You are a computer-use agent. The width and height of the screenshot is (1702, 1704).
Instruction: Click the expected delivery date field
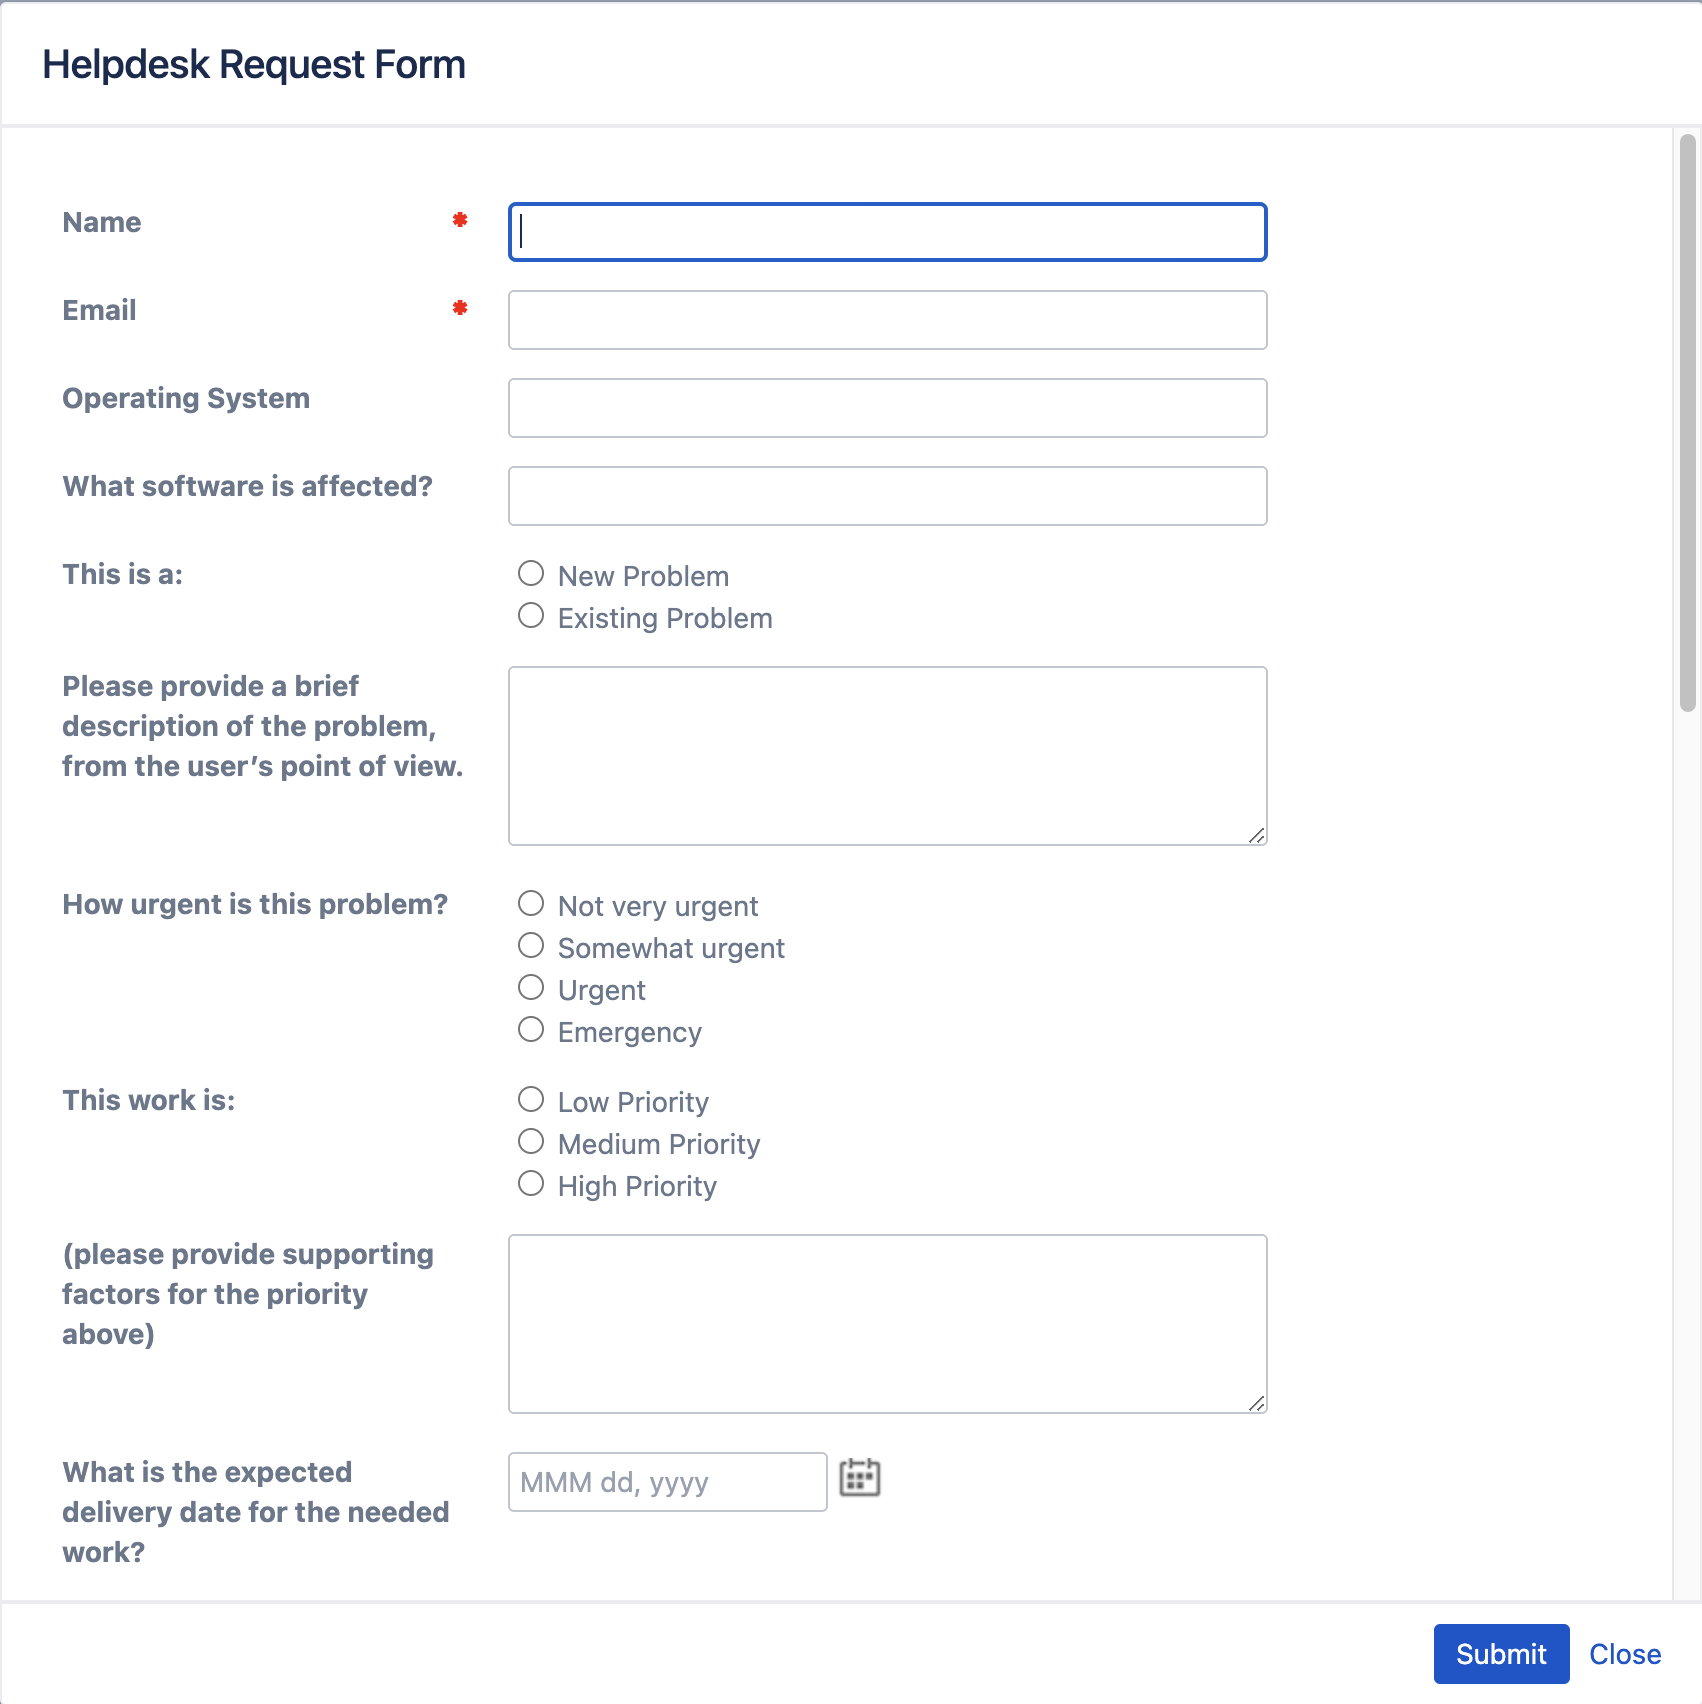[666, 1482]
